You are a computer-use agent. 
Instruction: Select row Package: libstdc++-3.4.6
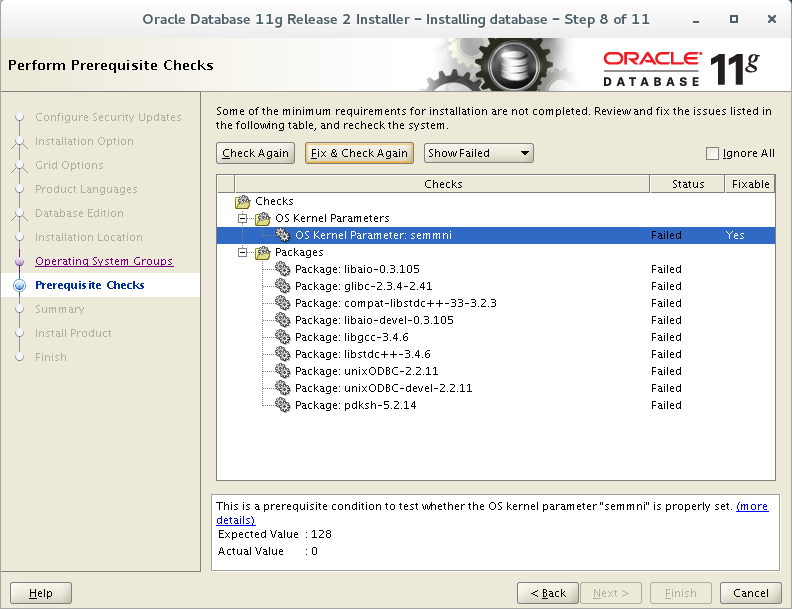(496, 354)
